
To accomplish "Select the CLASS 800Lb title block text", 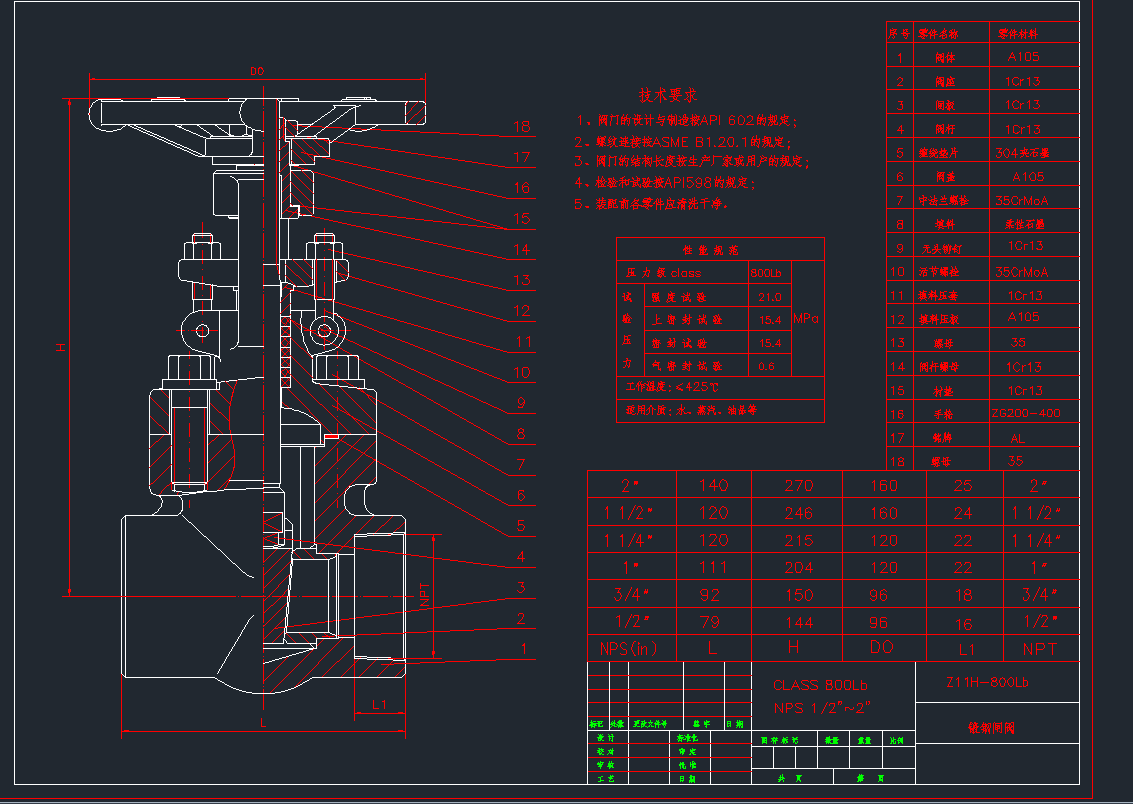I will (x=820, y=685).
